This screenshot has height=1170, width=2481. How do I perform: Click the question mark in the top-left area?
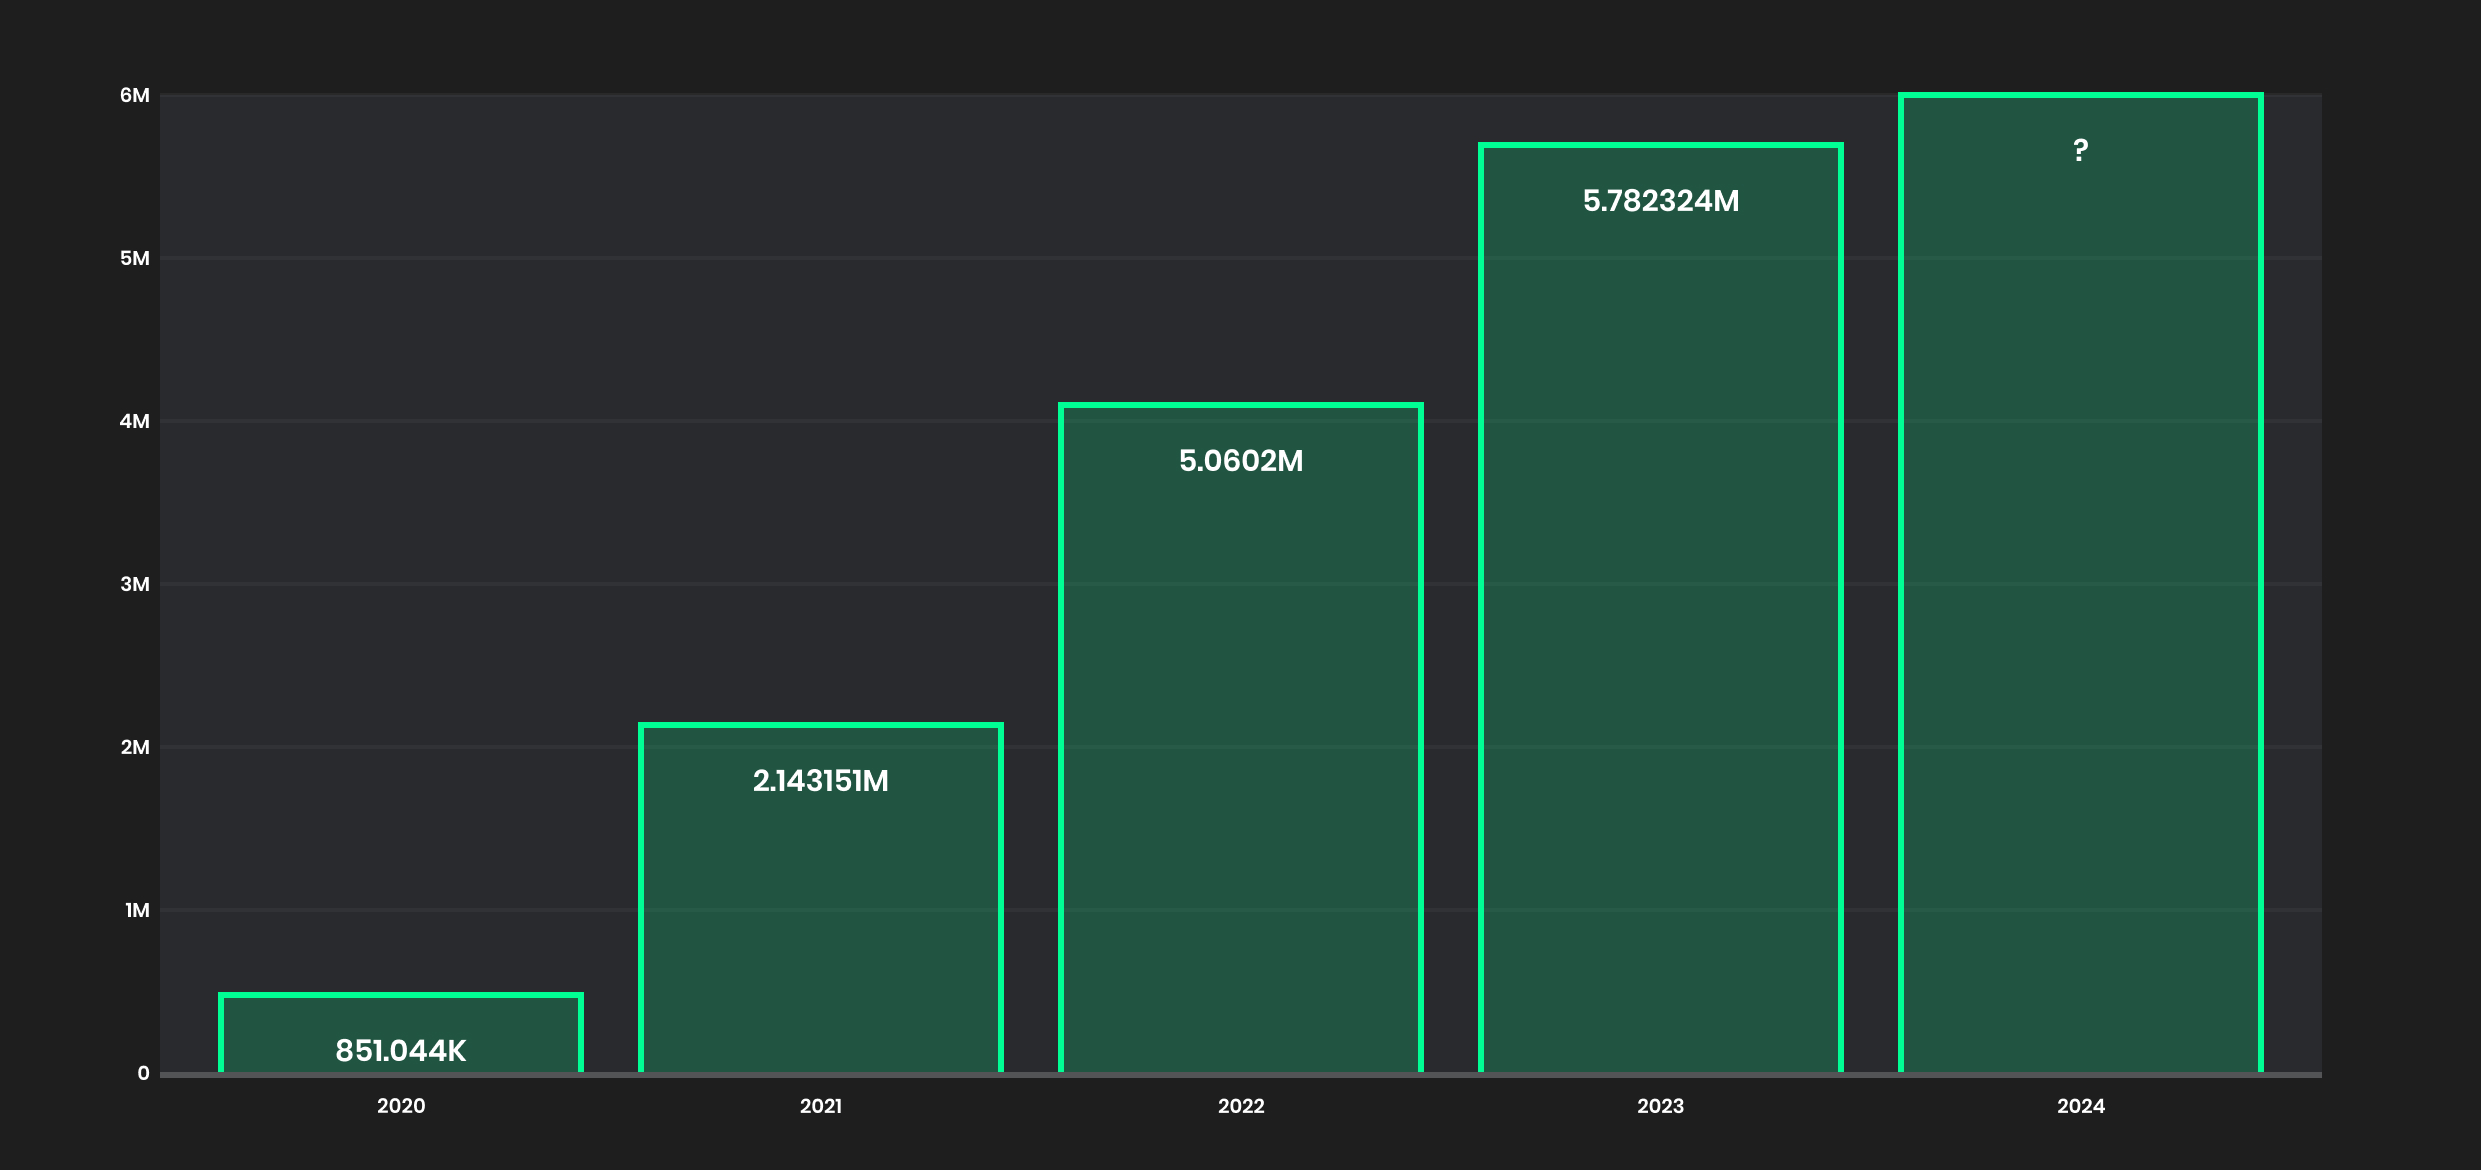pos(228,146)
